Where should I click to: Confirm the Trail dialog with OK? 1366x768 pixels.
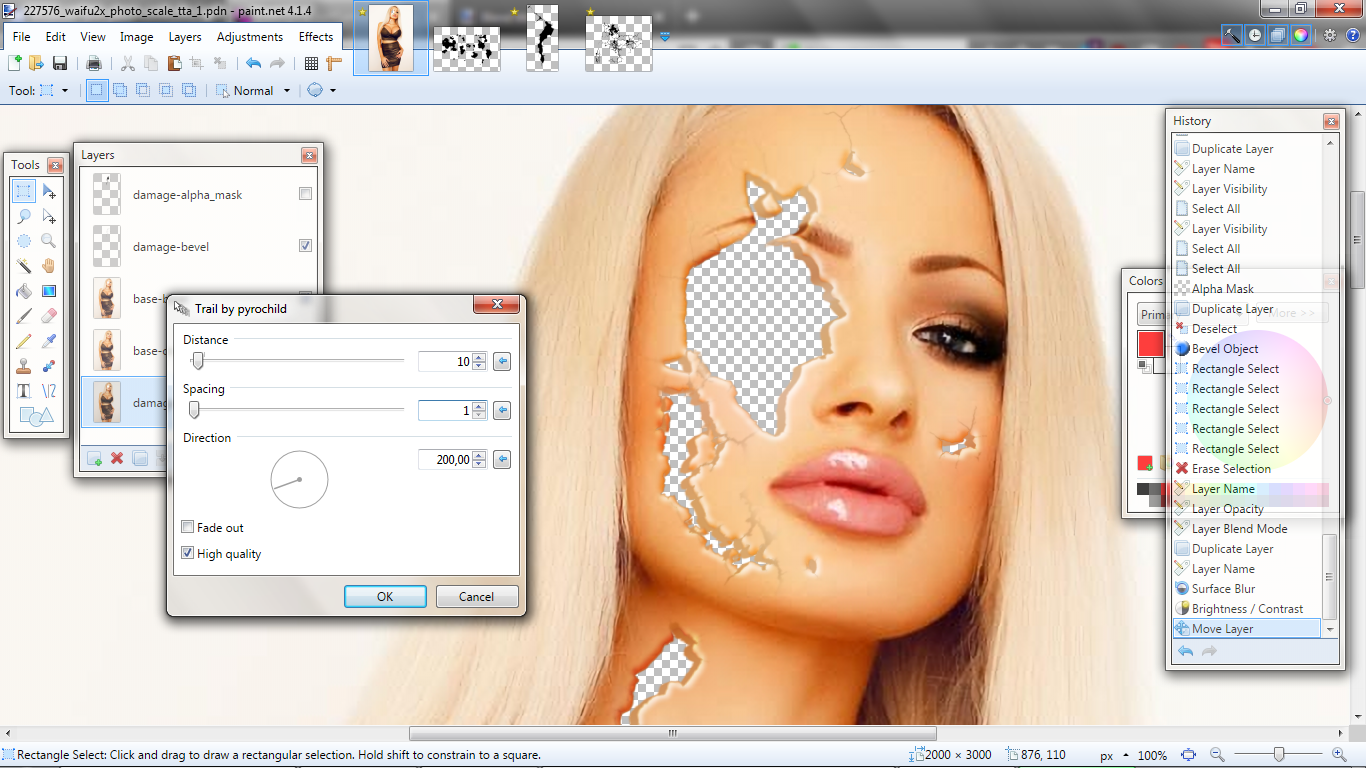point(385,596)
